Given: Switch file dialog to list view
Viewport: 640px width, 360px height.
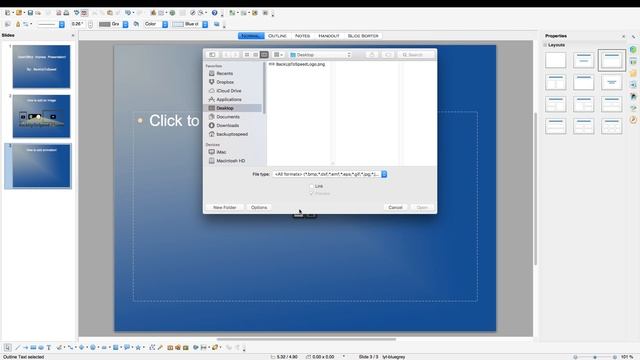Looking at the screenshot, I should (256, 55).
